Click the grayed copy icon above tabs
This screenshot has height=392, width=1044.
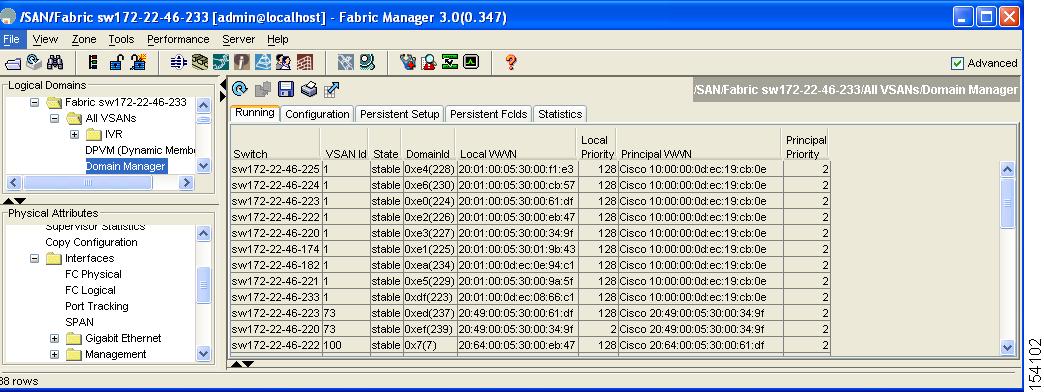click(263, 89)
